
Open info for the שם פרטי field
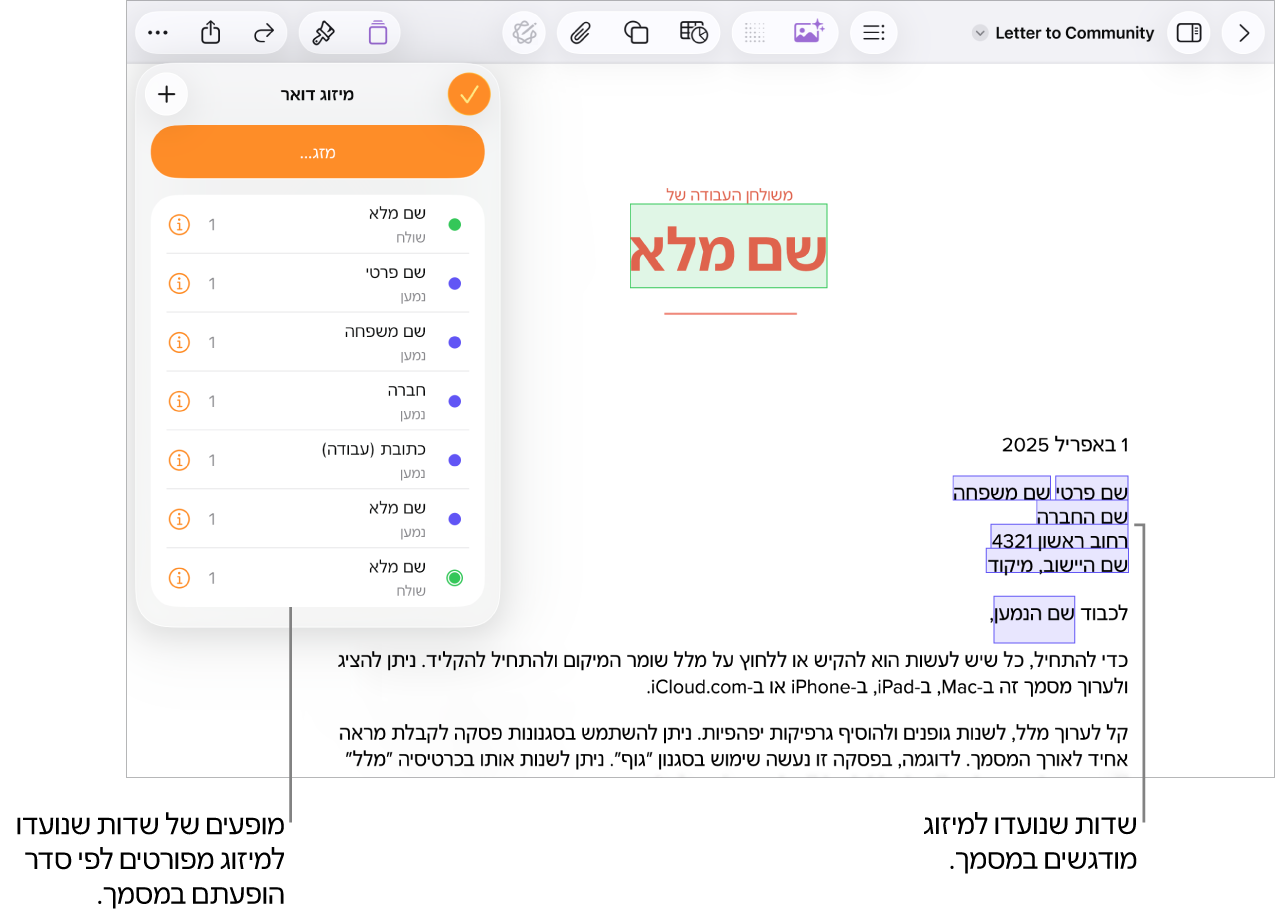coord(179,284)
